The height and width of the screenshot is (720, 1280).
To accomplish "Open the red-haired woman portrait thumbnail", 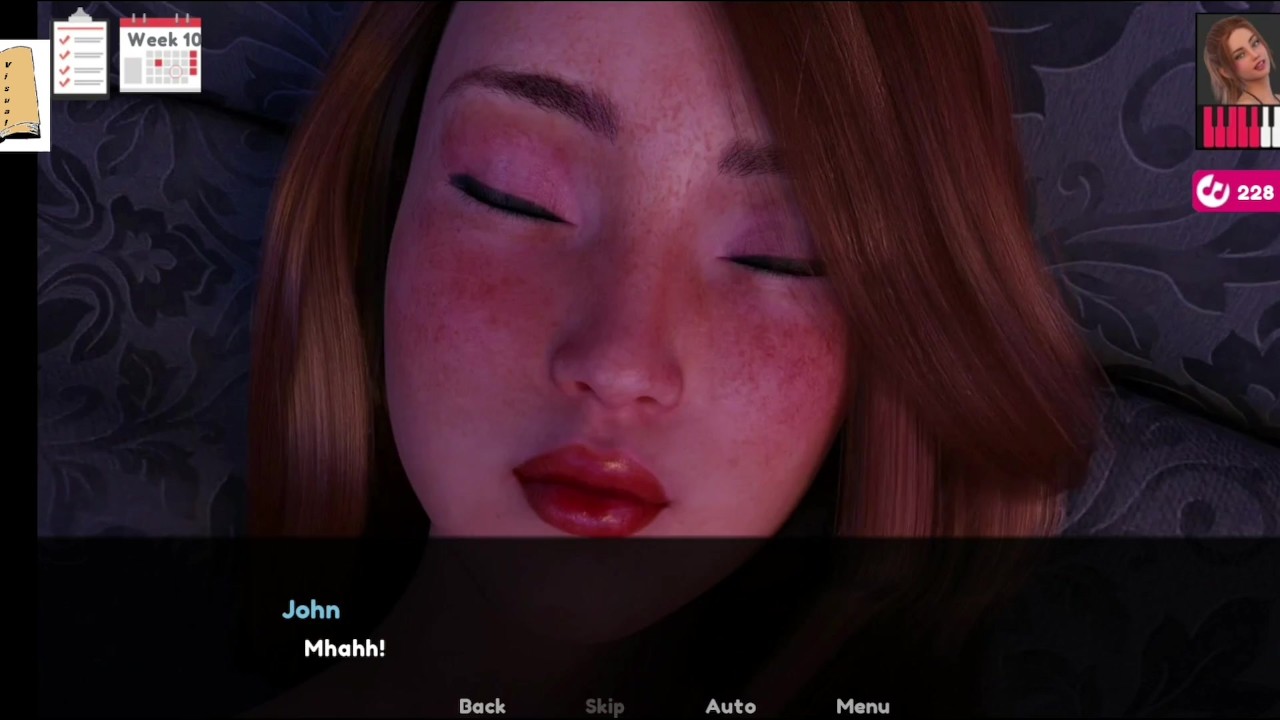I will (x=1239, y=60).
